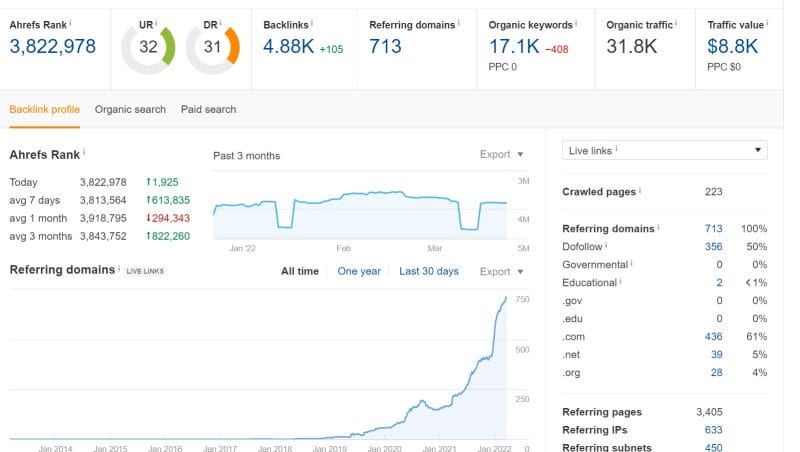
Task: Click the avg 3 months change 822,260
Action: [x=168, y=236]
